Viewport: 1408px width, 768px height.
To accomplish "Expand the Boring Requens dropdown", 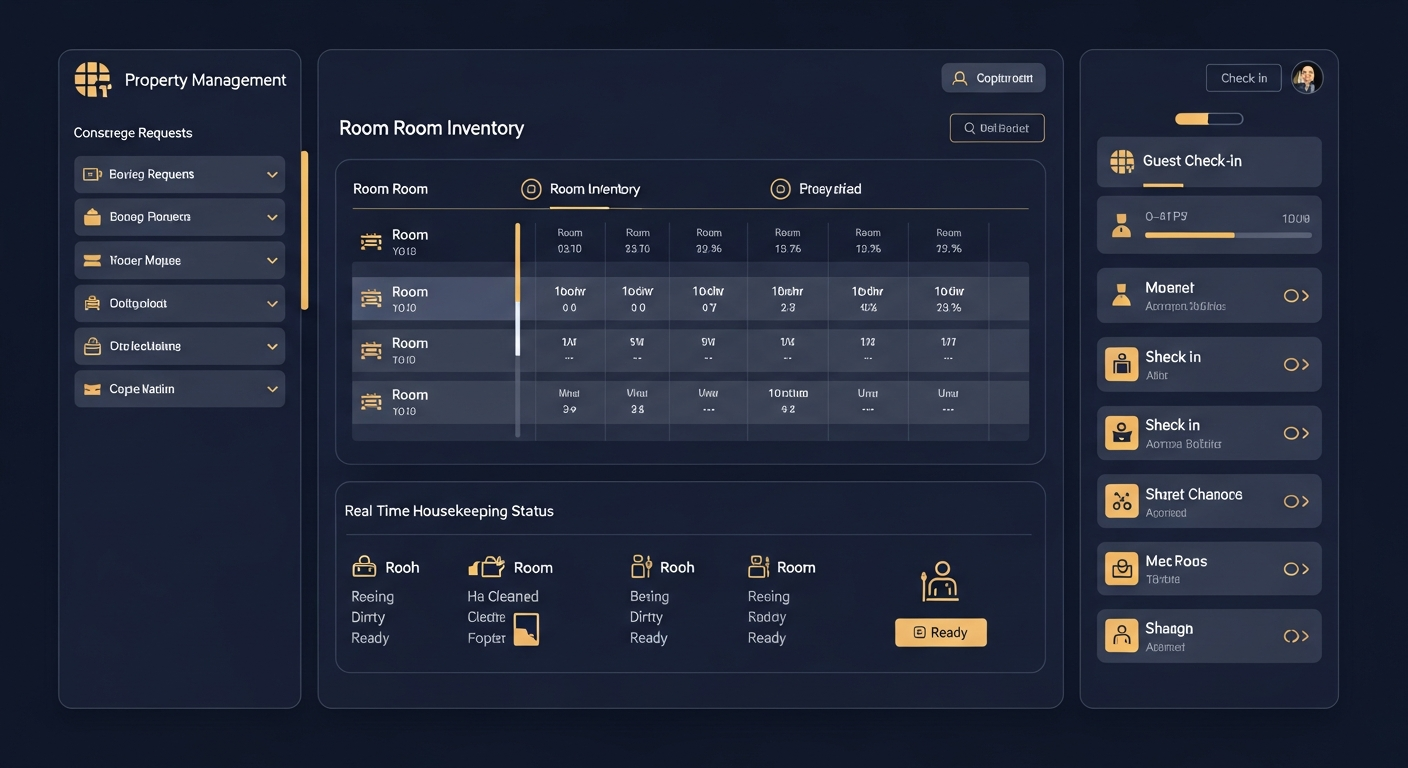I will point(272,175).
